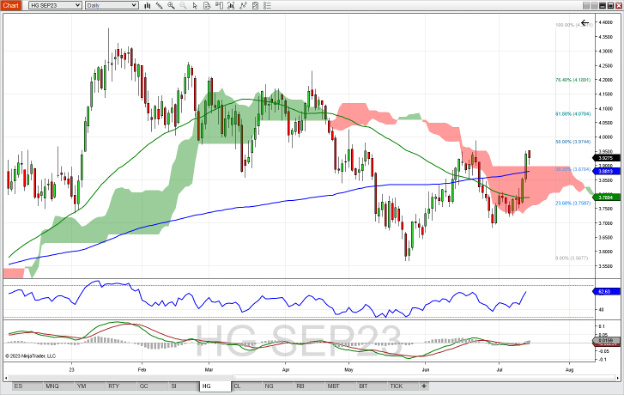Click the zoom out magnifier icon

click(183, 6)
